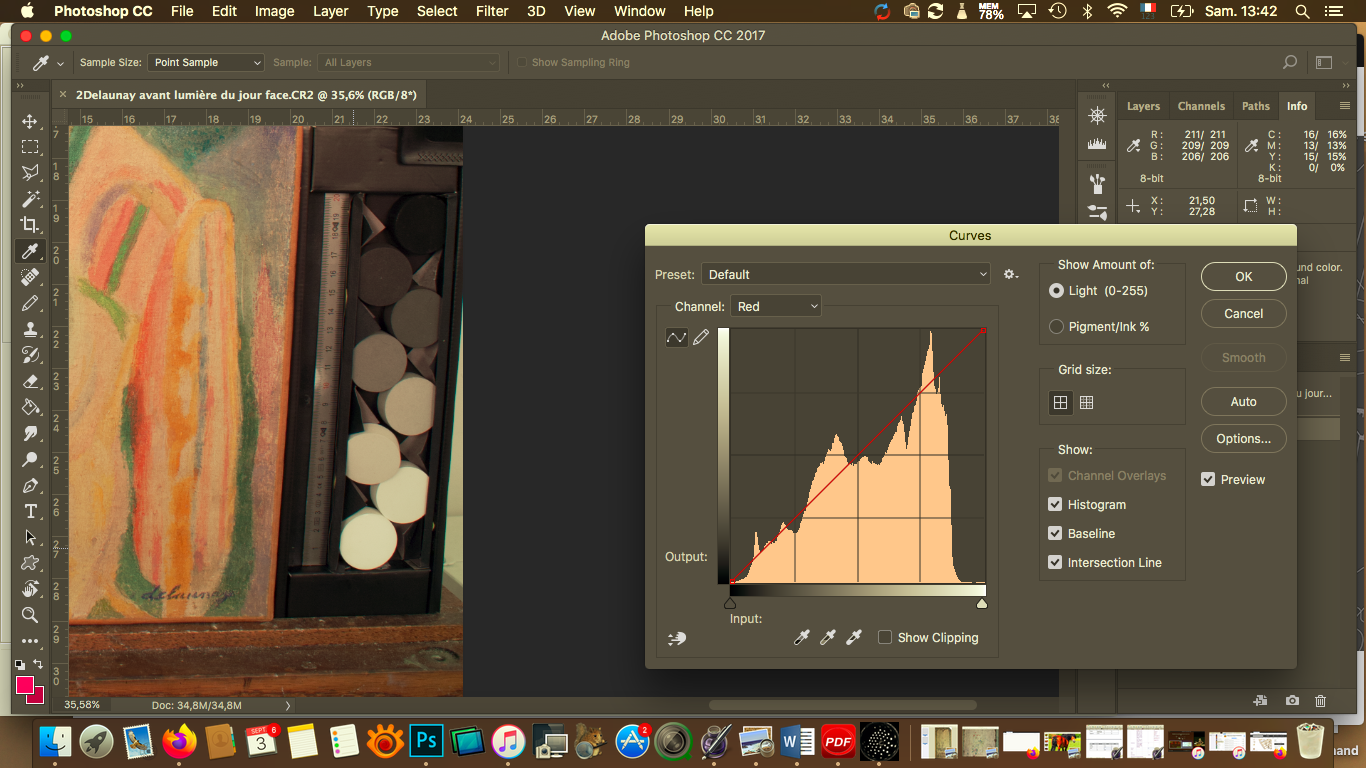Reset default foreground and background colors

click(x=20, y=664)
